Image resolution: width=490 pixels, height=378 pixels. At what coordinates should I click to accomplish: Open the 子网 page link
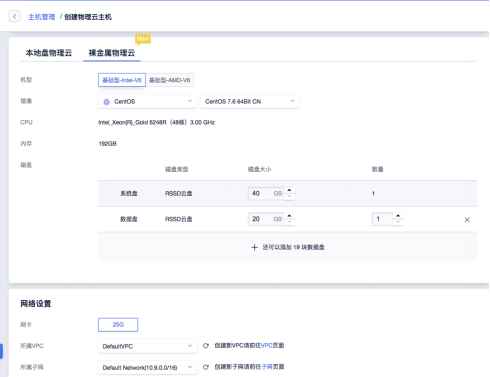pyautogui.click(x=267, y=367)
